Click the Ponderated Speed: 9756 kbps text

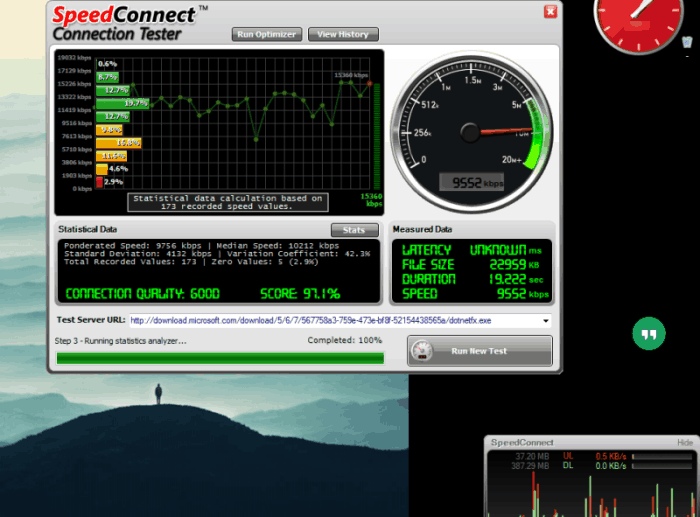point(133,246)
